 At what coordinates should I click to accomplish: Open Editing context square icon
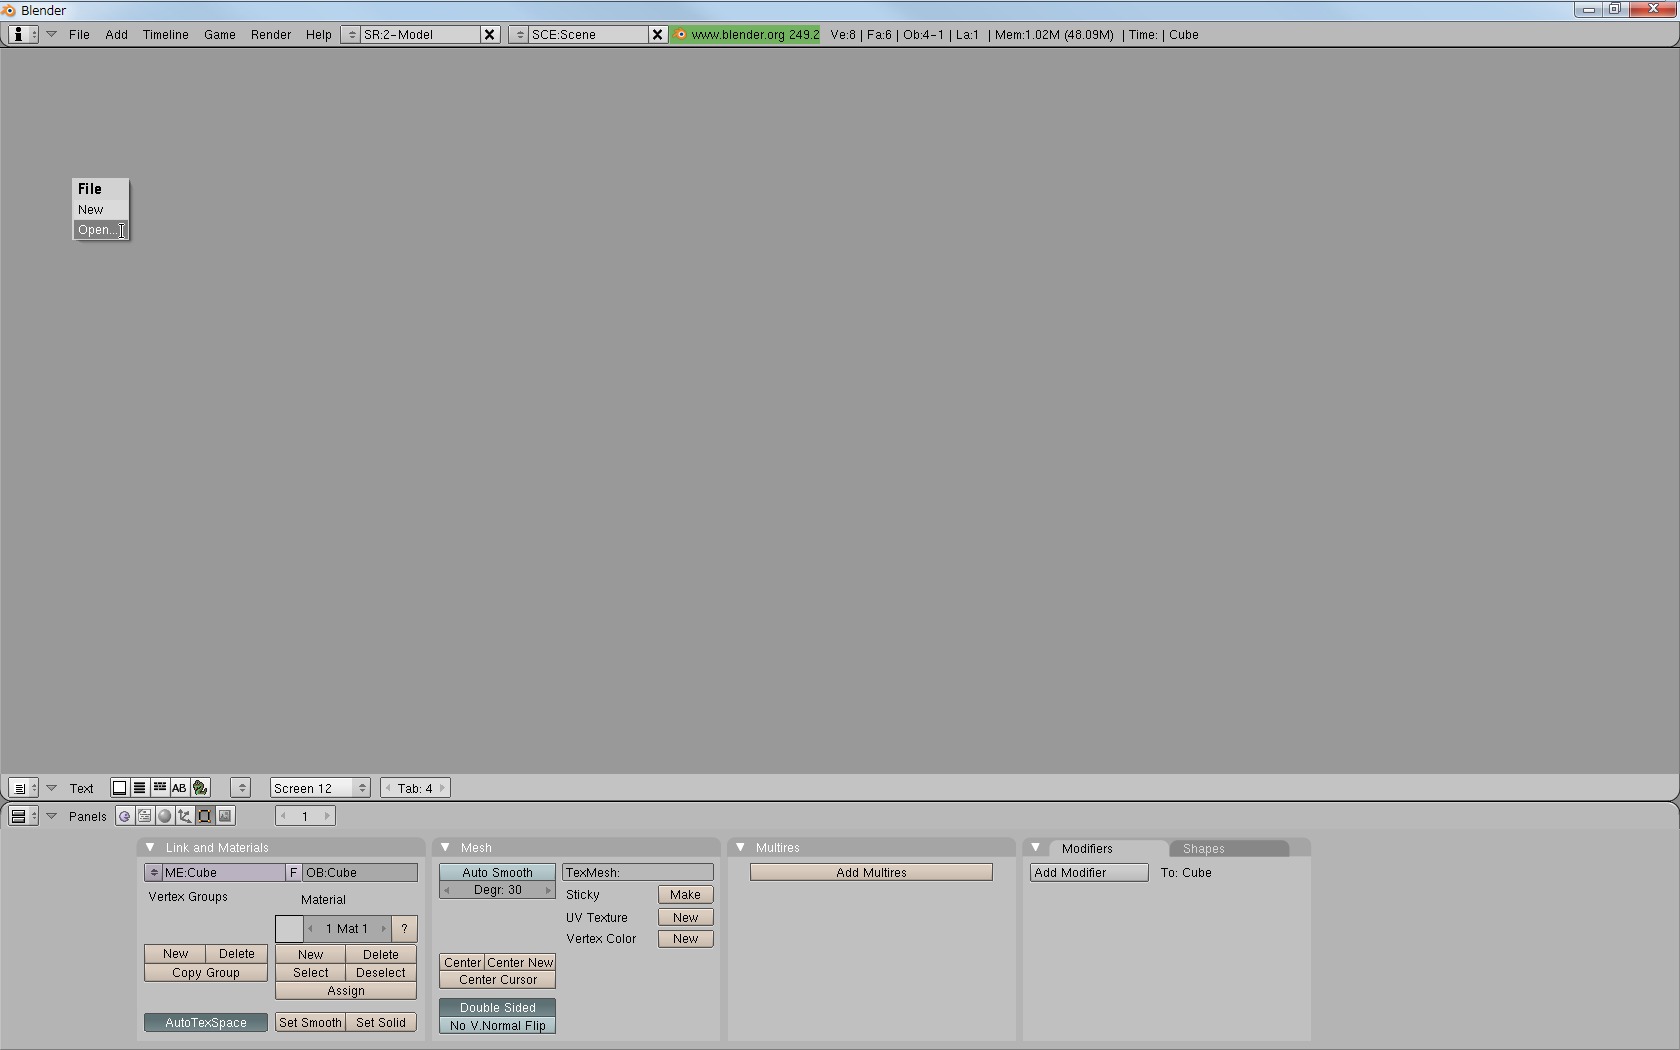pos(204,816)
